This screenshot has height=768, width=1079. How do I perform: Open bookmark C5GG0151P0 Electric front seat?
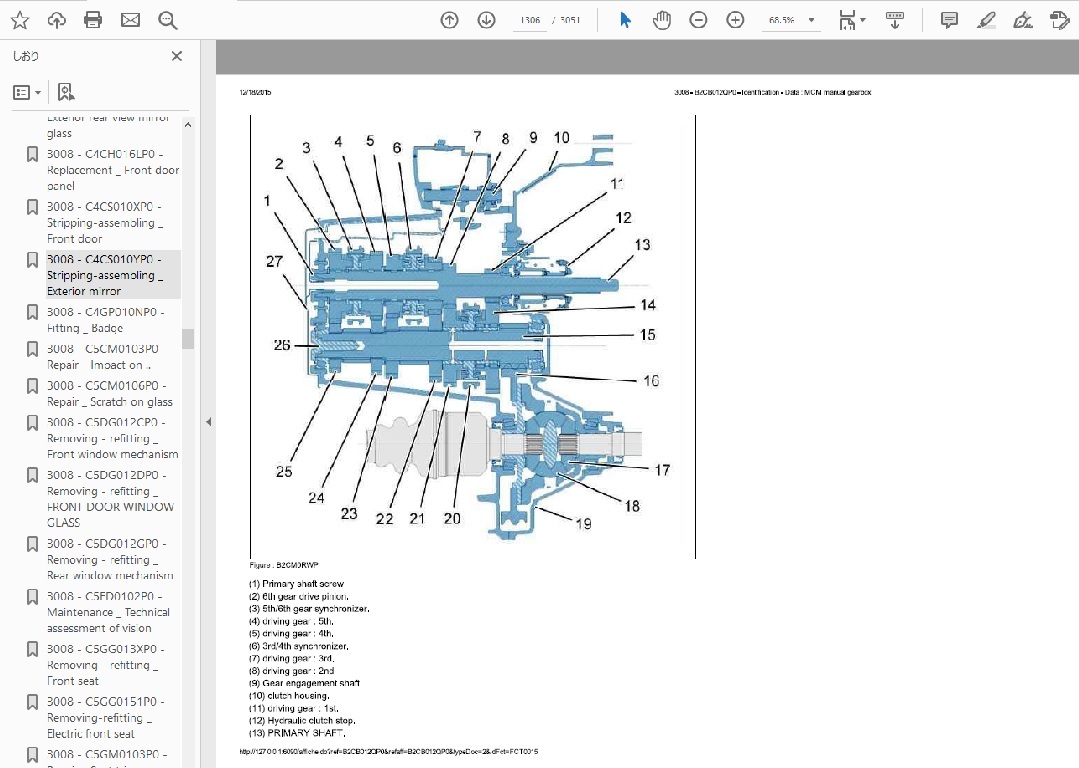(105, 718)
